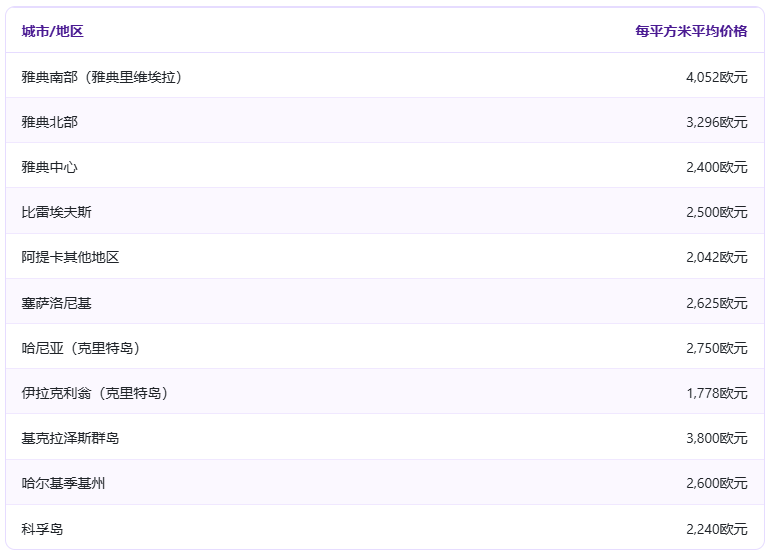Viewport: 771px width, 560px height.
Task: Click the 3,296欧元 price value
Action: (x=716, y=122)
